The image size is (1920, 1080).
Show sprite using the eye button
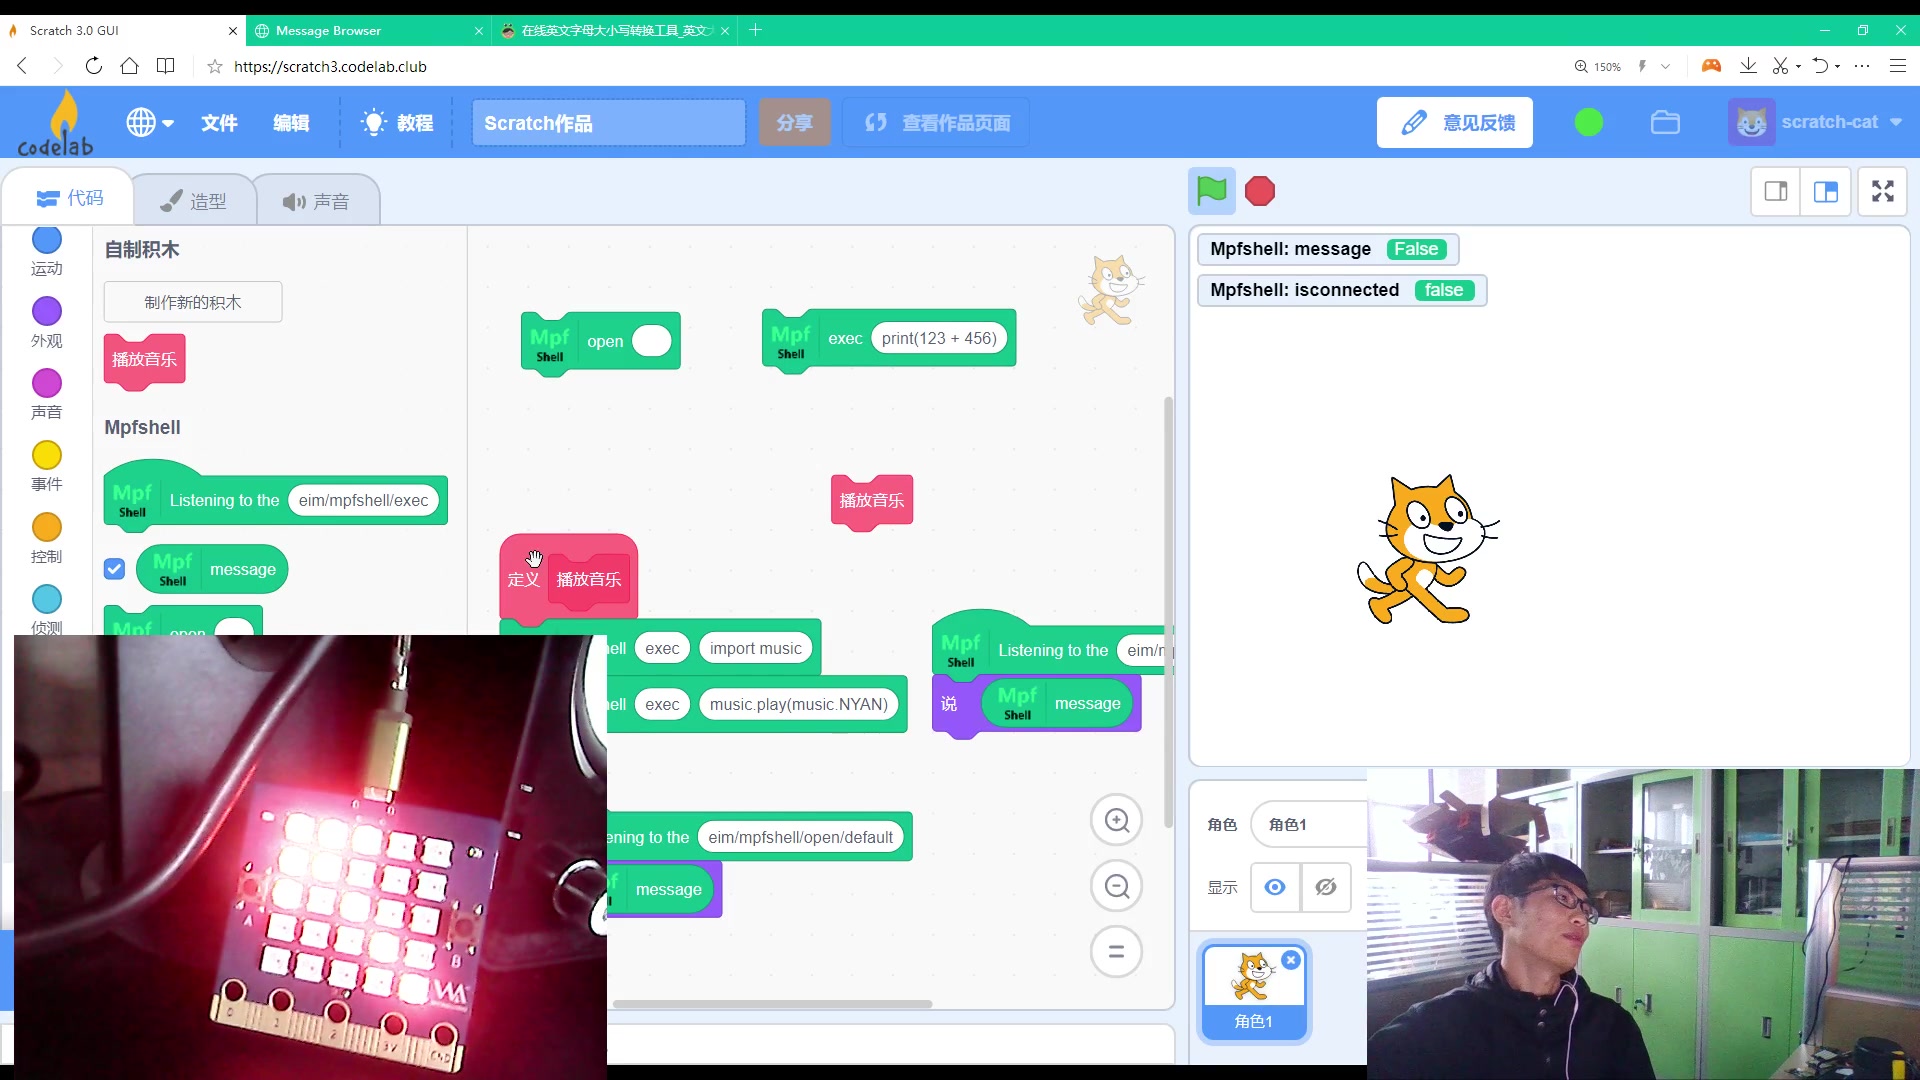pos(1275,887)
